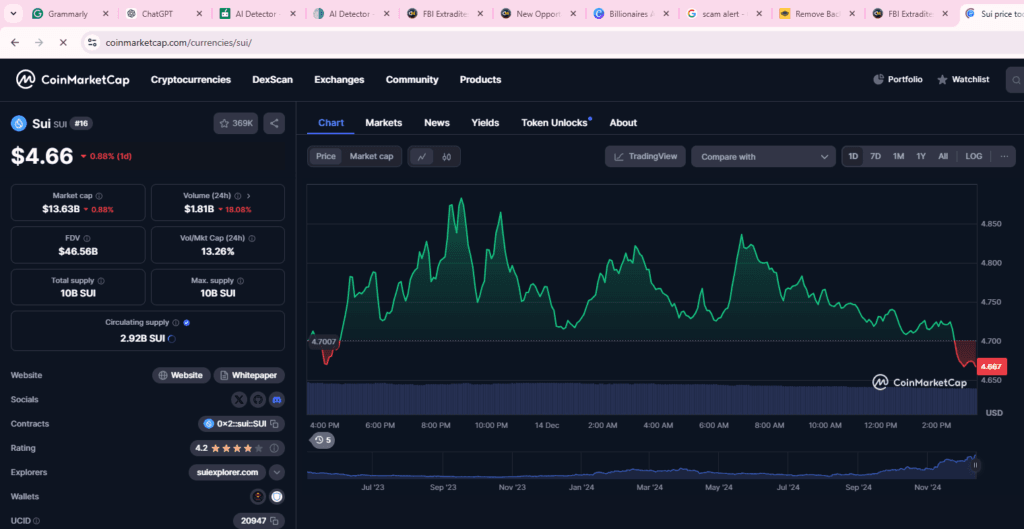
Task: Switch to the Token Unlocks tab
Action: click(x=554, y=123)
